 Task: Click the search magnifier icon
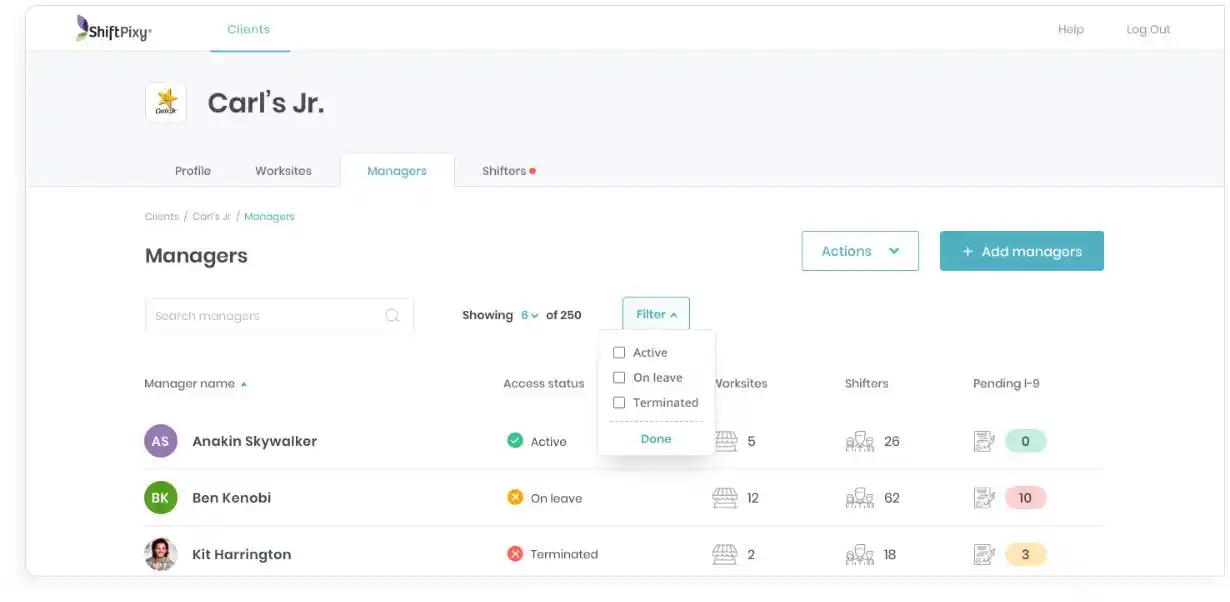tap(393, 316)
